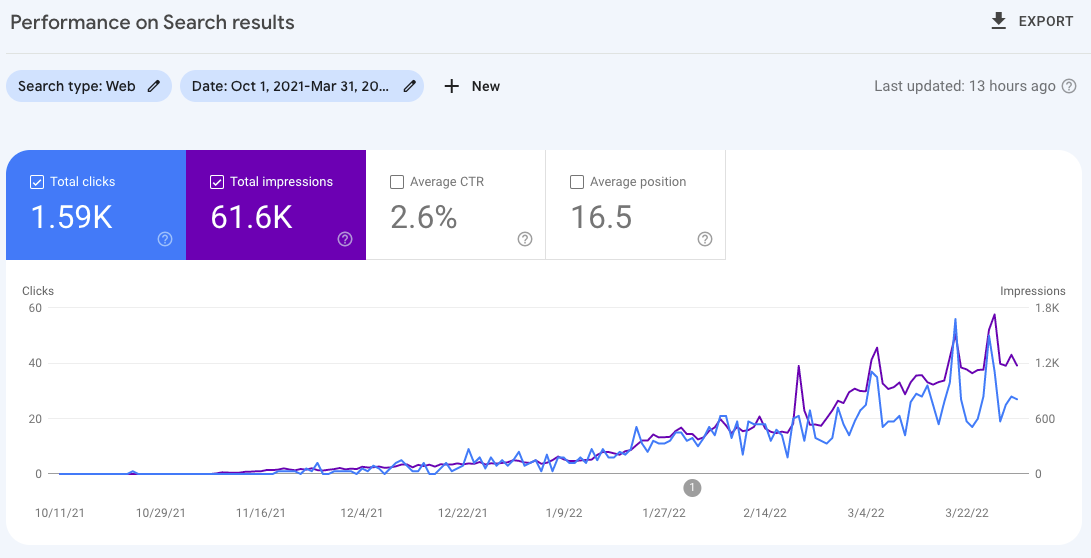This screenshot has height=558, width=1091.
Task: Open help icon on Average position card
Action: click(x=705, y=239)
